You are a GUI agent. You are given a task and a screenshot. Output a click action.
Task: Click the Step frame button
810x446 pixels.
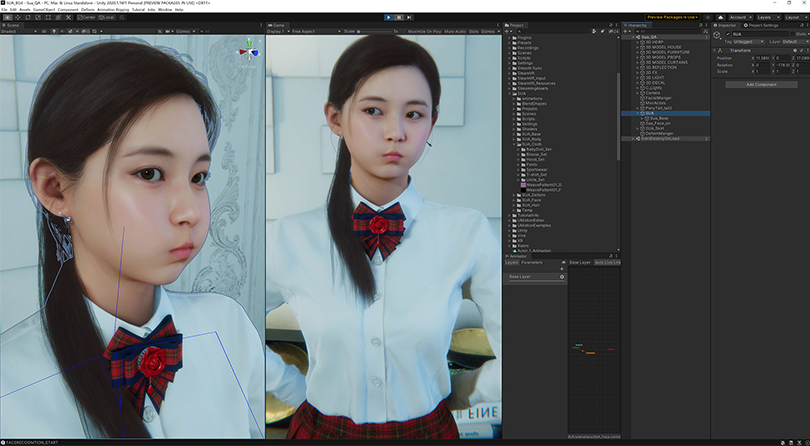pyautogui.click(x=409, y=17)
